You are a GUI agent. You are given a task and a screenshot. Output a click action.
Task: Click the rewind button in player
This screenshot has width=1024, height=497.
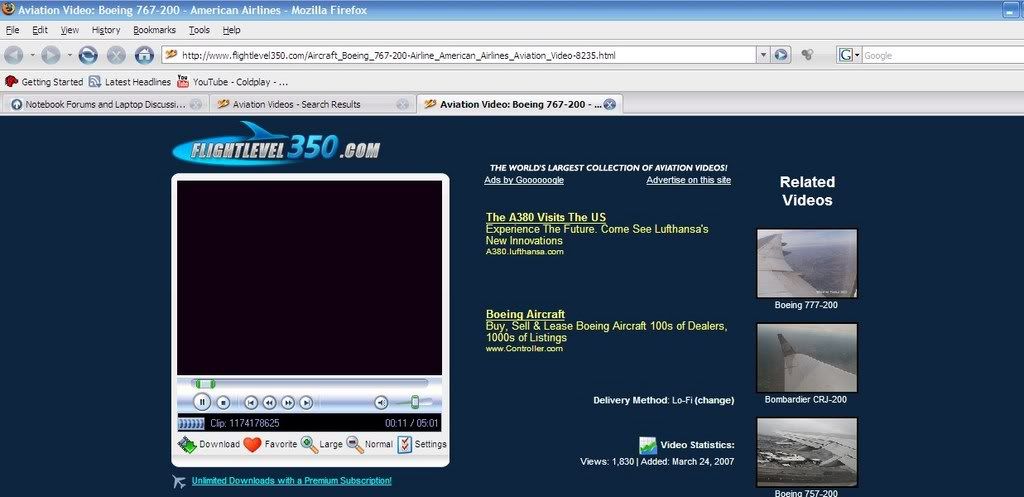(269, 403)
